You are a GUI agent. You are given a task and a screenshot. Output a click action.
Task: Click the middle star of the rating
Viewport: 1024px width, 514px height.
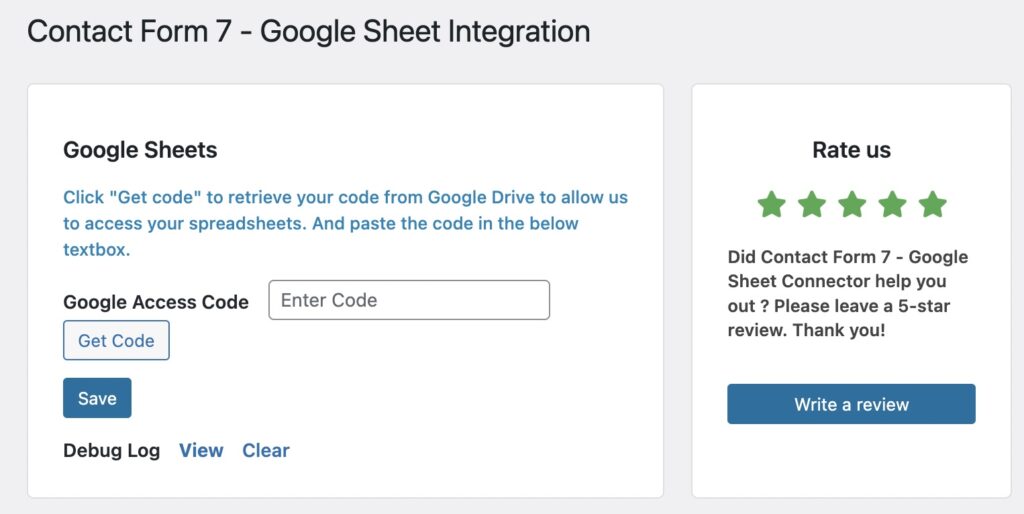[x=852, y=205]
